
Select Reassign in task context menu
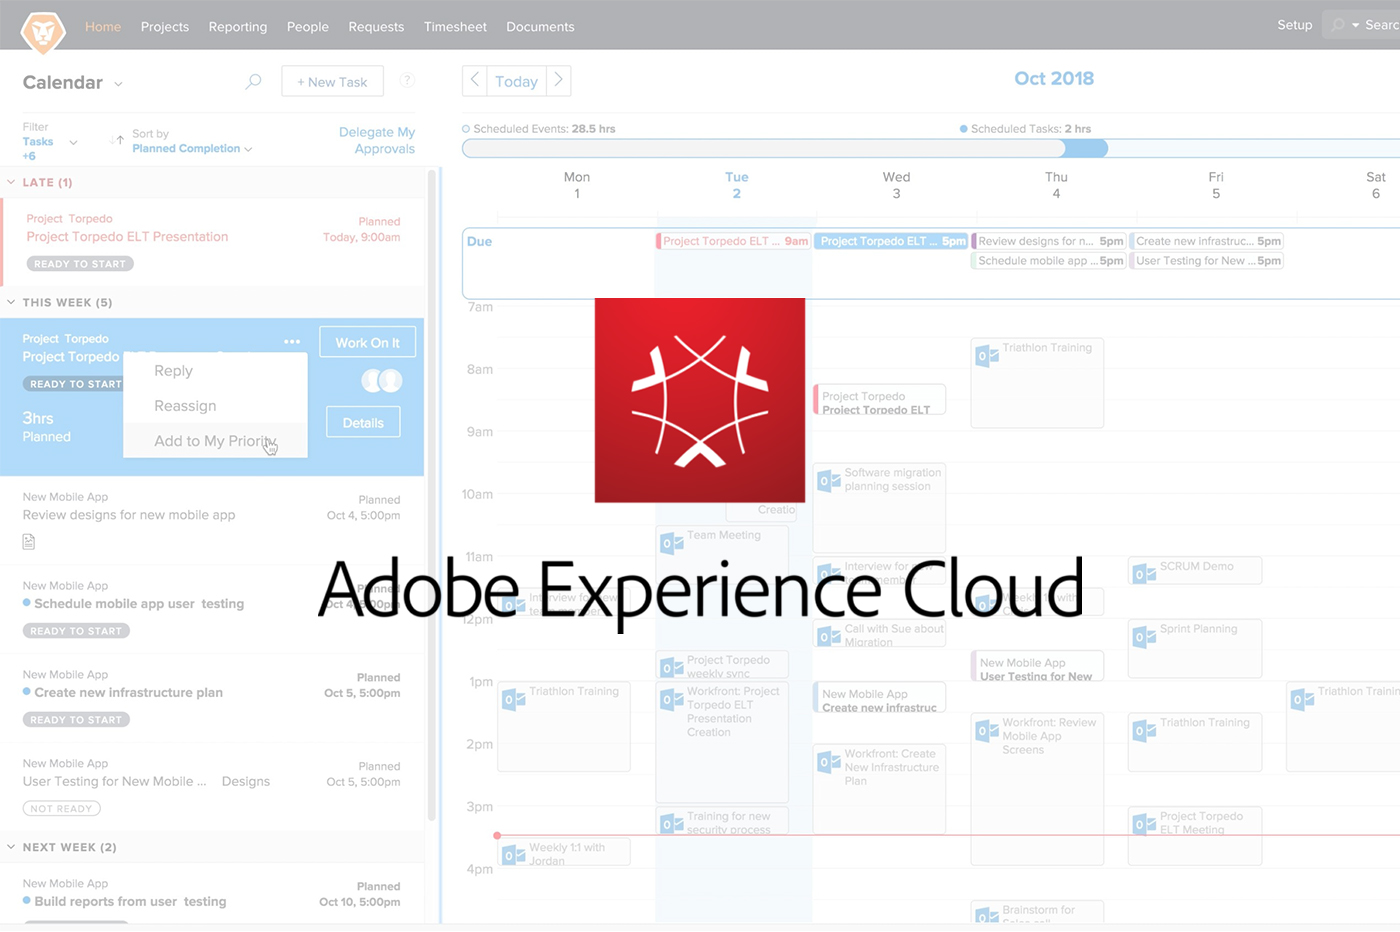[x=215, y=406]
